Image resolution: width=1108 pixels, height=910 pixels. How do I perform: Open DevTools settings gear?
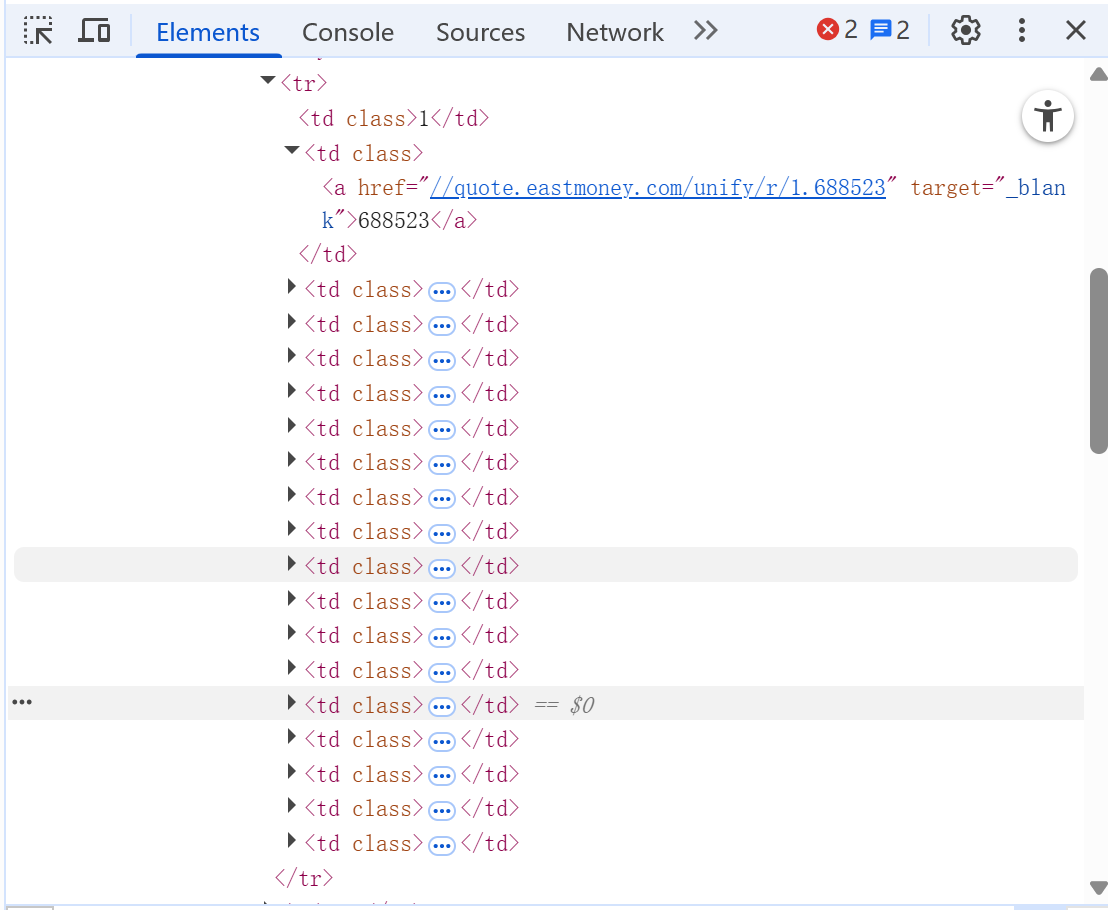coord(965,30)
